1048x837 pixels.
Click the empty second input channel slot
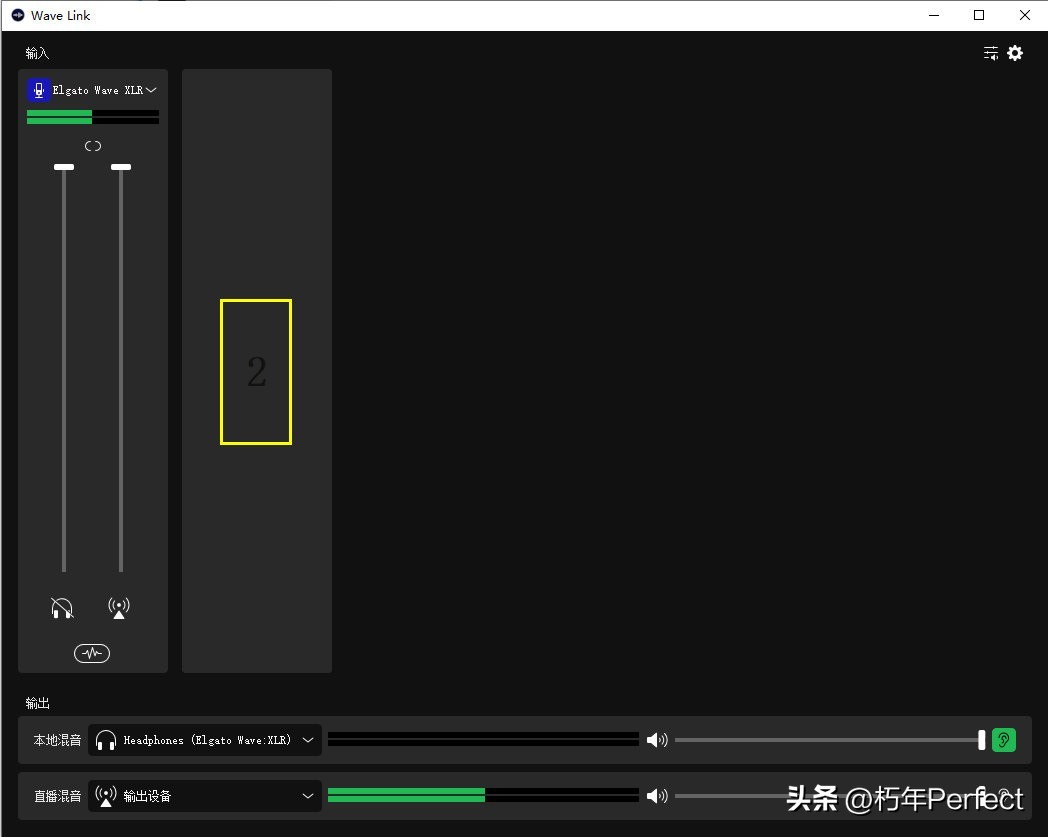click(257, 371)
